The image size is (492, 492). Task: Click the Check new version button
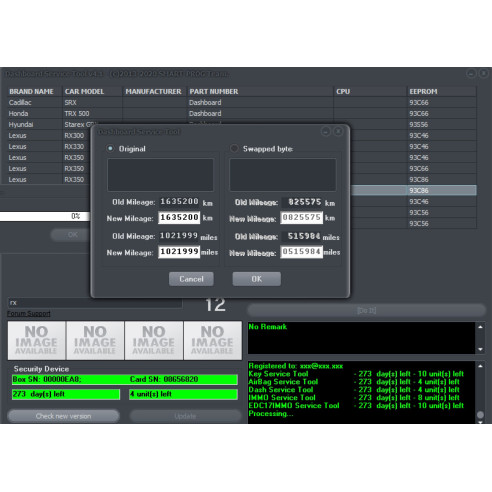click(x=63, y=416)
